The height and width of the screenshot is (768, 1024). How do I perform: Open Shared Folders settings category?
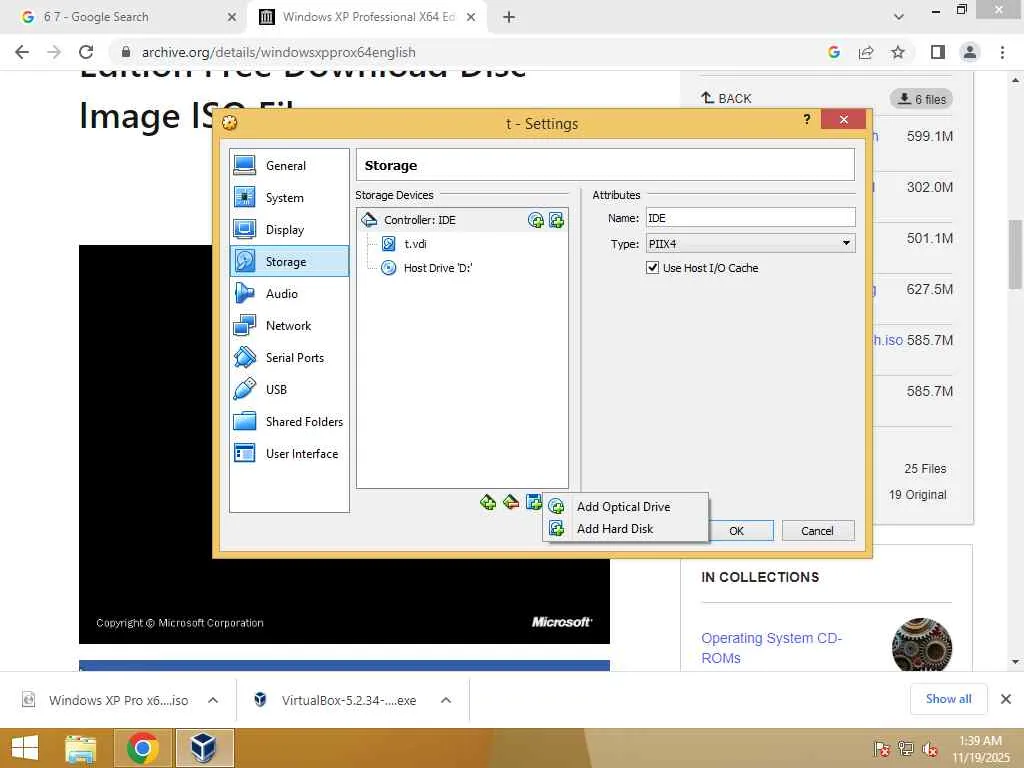tap(289, 422)
